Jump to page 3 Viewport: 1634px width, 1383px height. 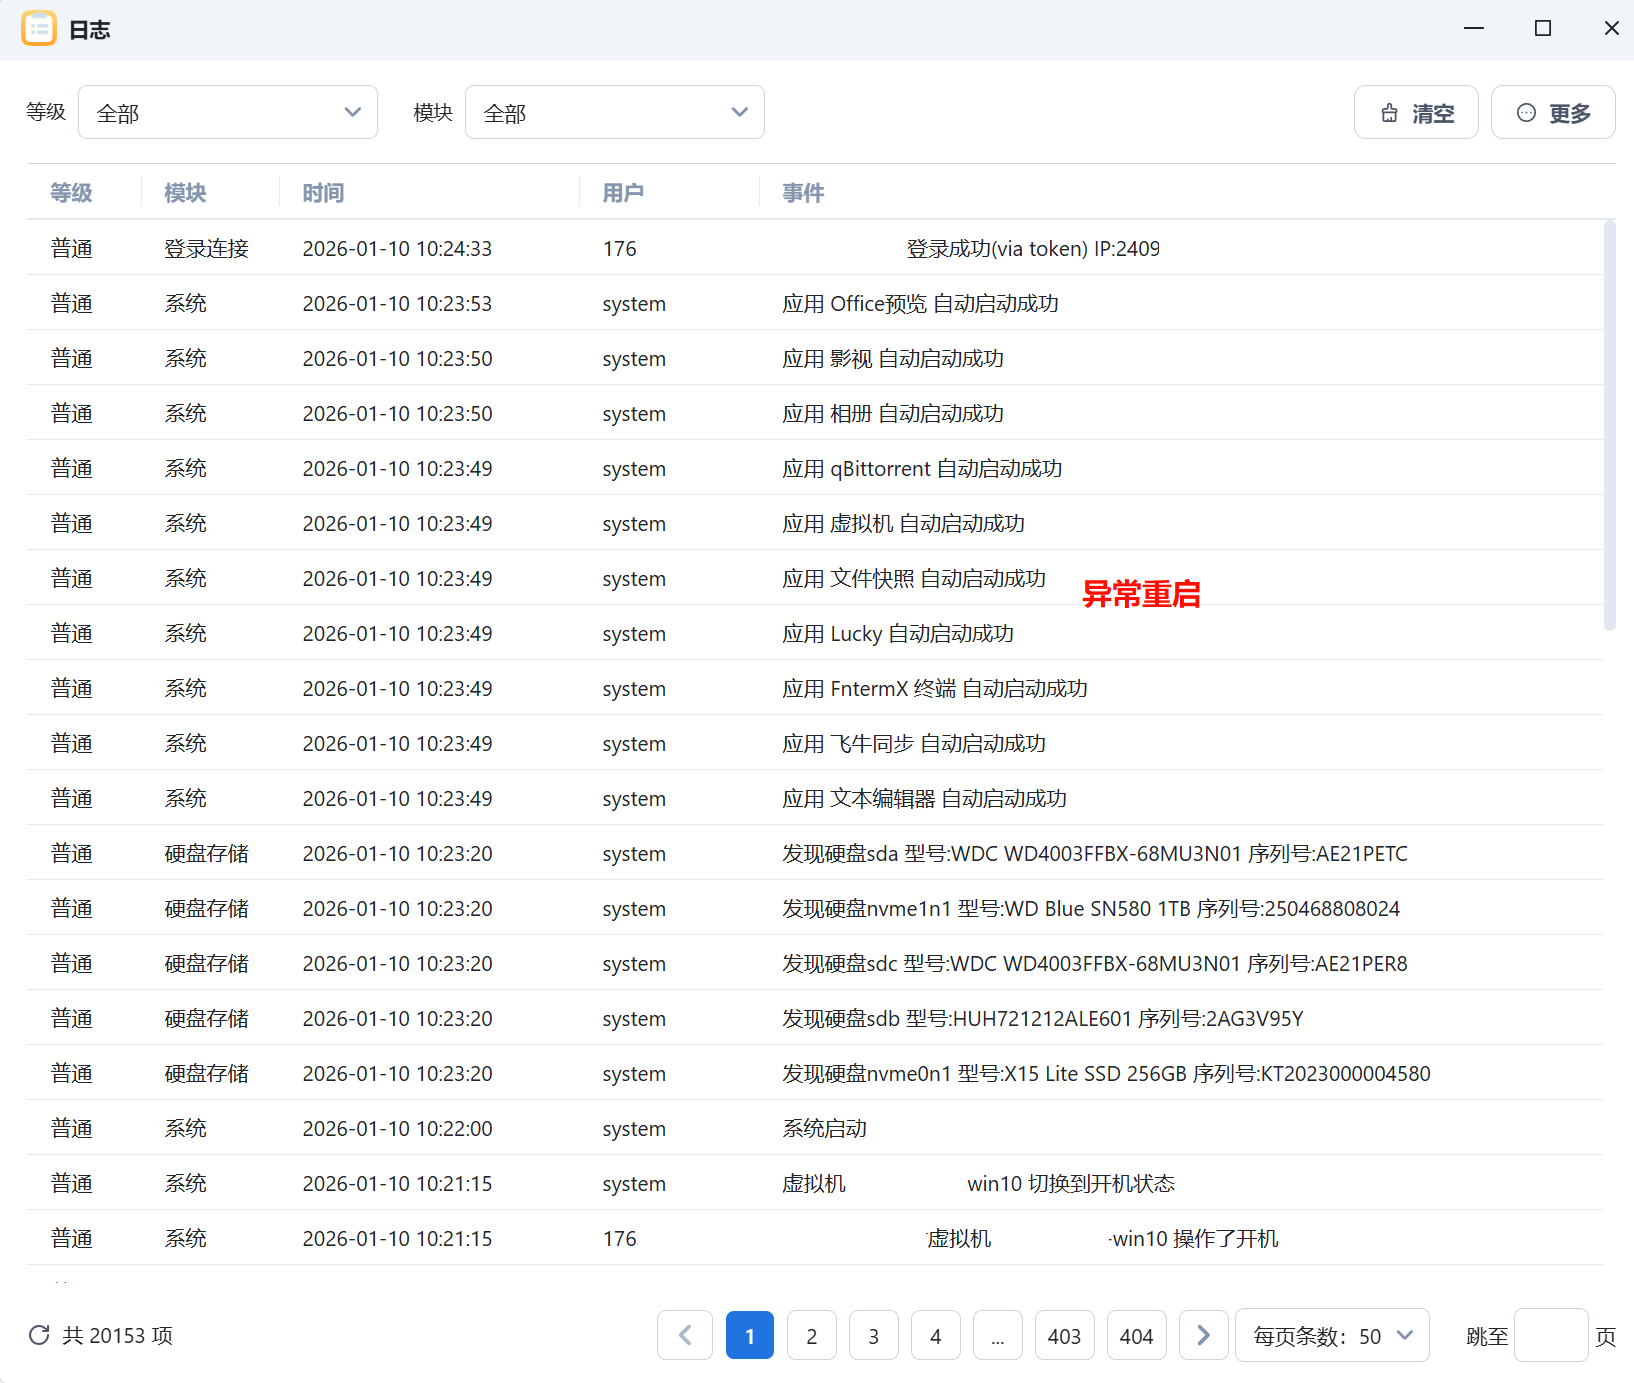pyautogui.click(x=874, y=1335)
